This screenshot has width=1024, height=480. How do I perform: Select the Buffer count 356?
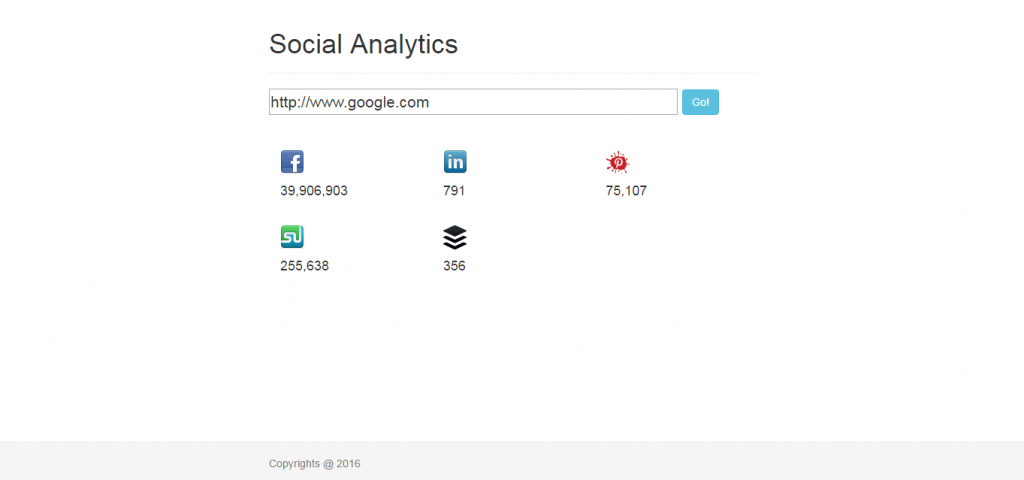pyautogui.click(x=454, y=266)
